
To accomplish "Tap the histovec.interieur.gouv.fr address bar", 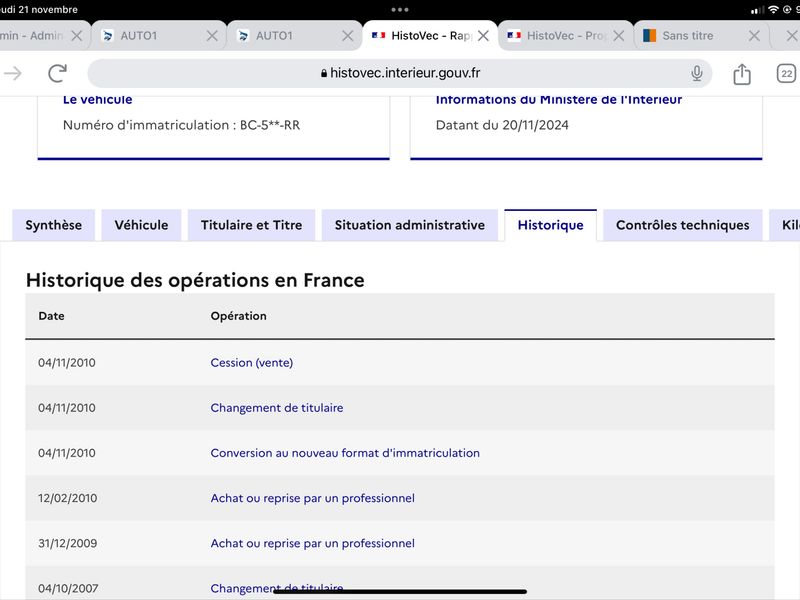I will [x=399, y=73].
